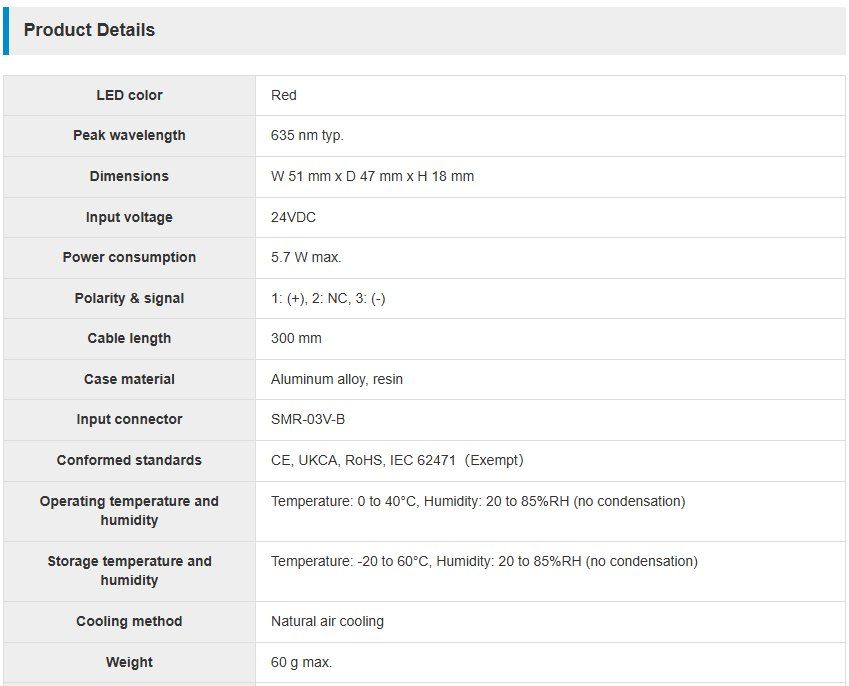Click the '60 g max.' value
The image size is (849, 686).
pos(302,662)
